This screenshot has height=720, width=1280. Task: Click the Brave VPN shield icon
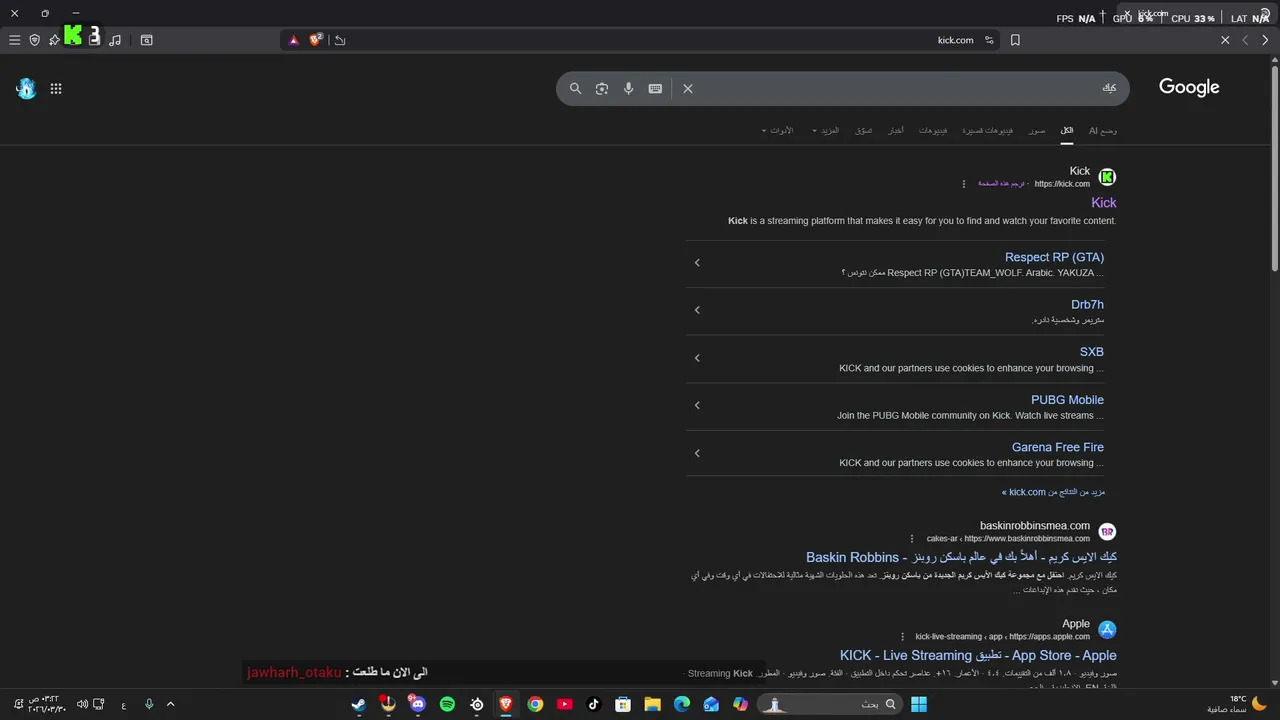[x=34, y=40]
